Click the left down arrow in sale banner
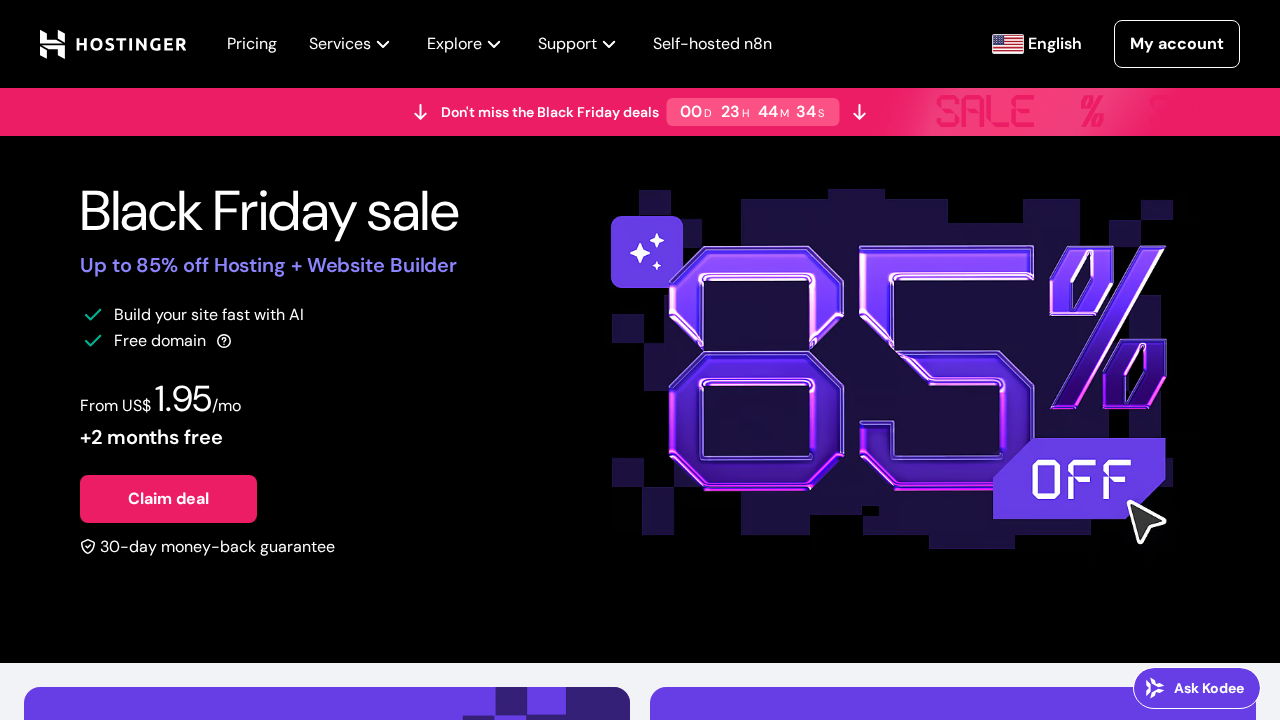Screen dimensions: 1280x720 420,112
